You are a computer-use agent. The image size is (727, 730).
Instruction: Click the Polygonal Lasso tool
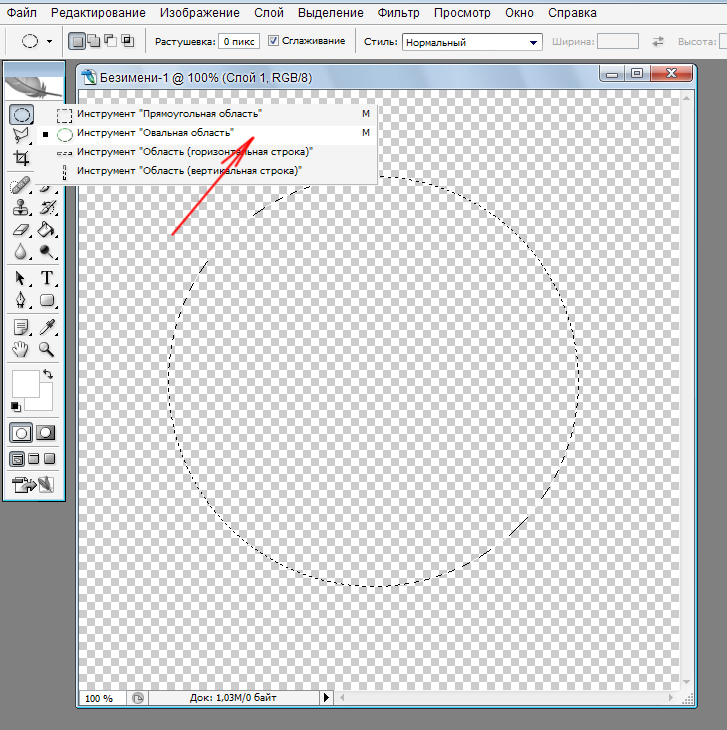(x=21, y=136)
